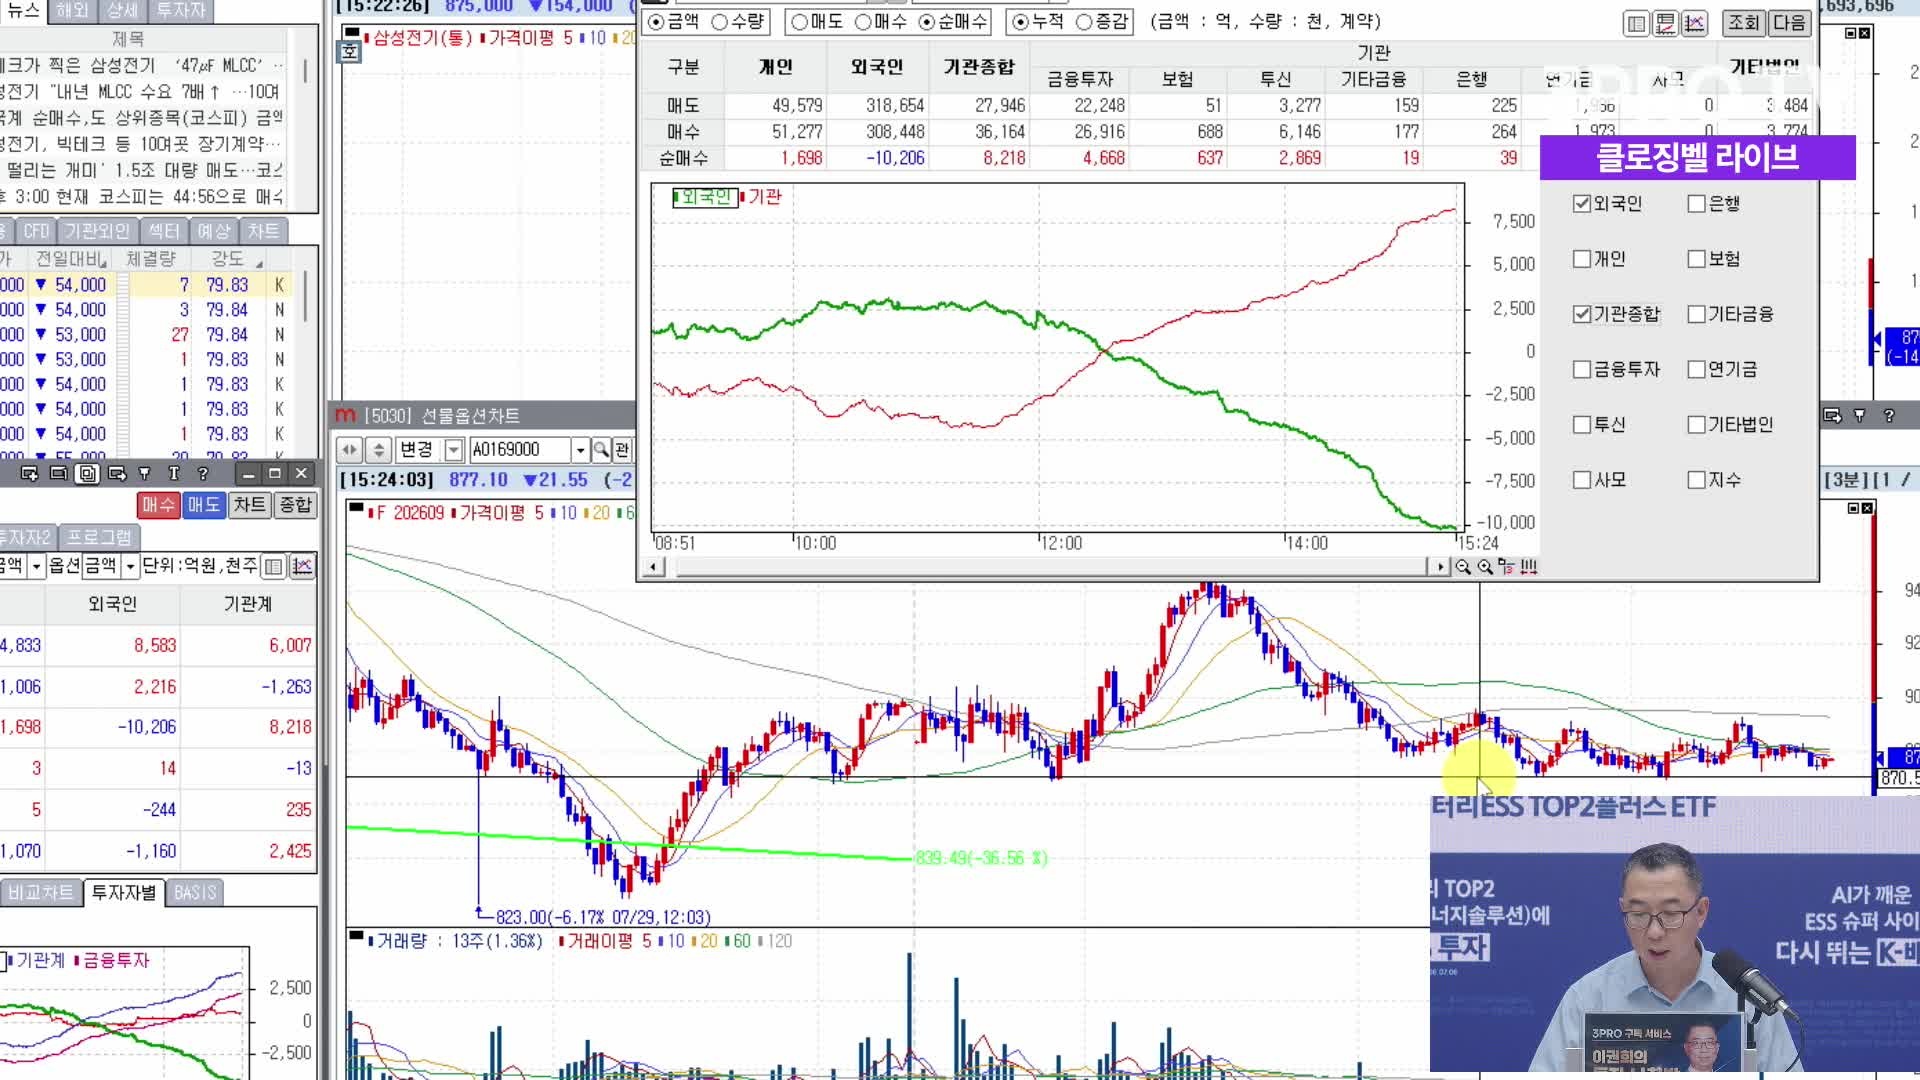Check the 개인 checkbox
The height and width of the screenshot is (1080, 1920).
[x=1582, y=259]
